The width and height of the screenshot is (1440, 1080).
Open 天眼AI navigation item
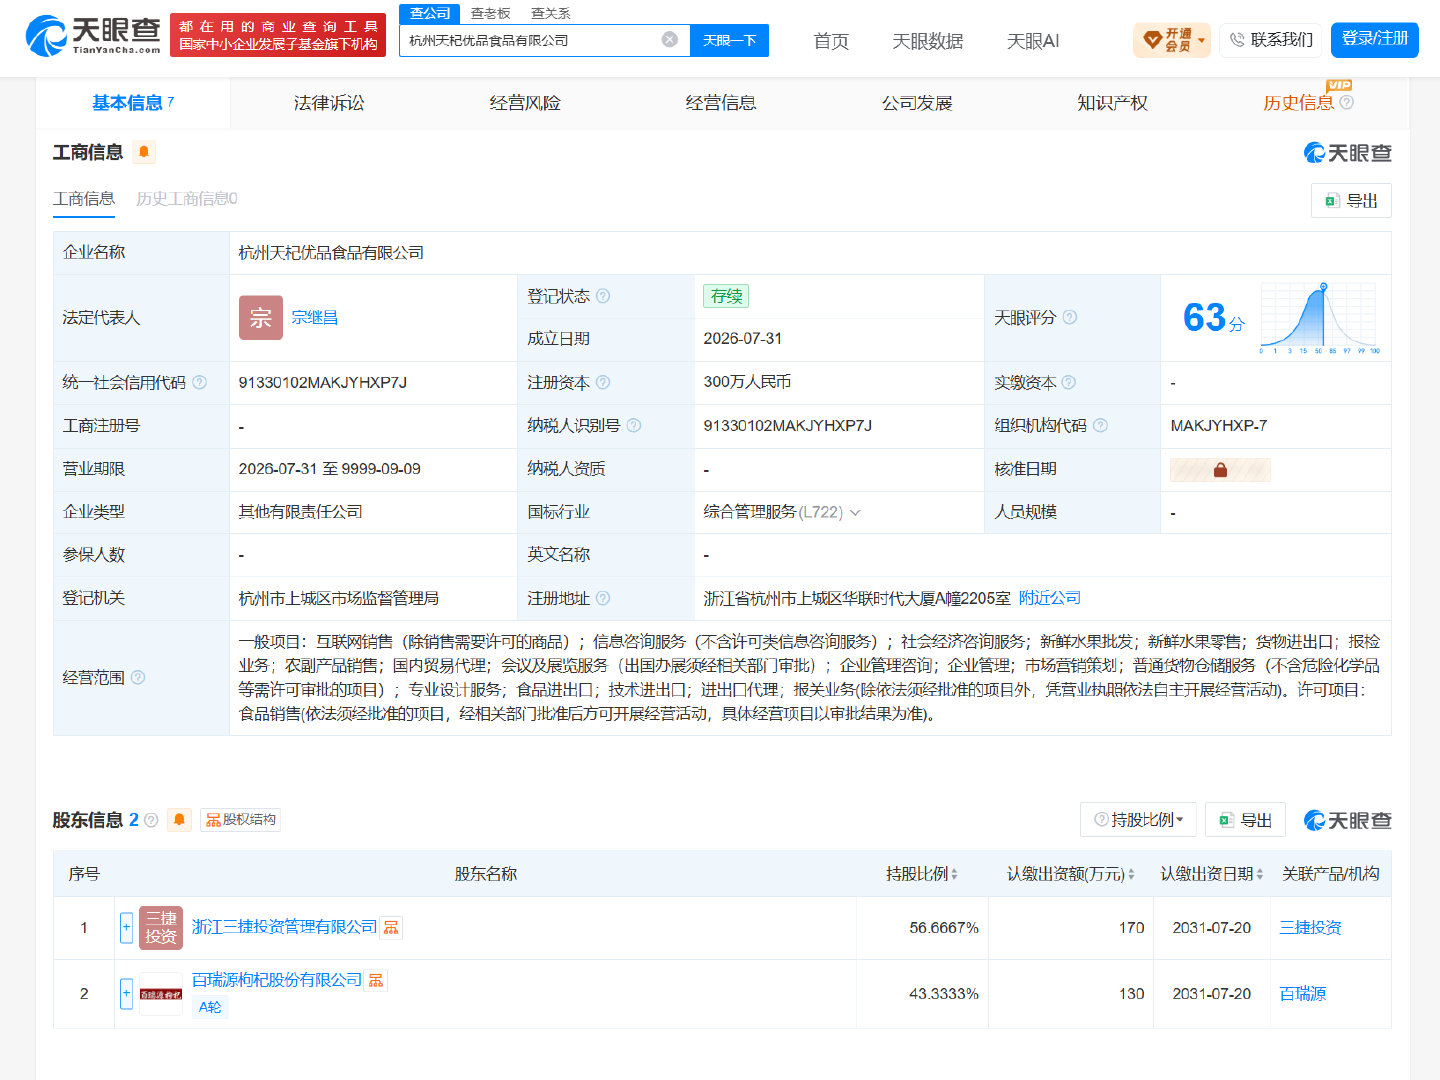pyautogui.click(x=1033, y=41)
